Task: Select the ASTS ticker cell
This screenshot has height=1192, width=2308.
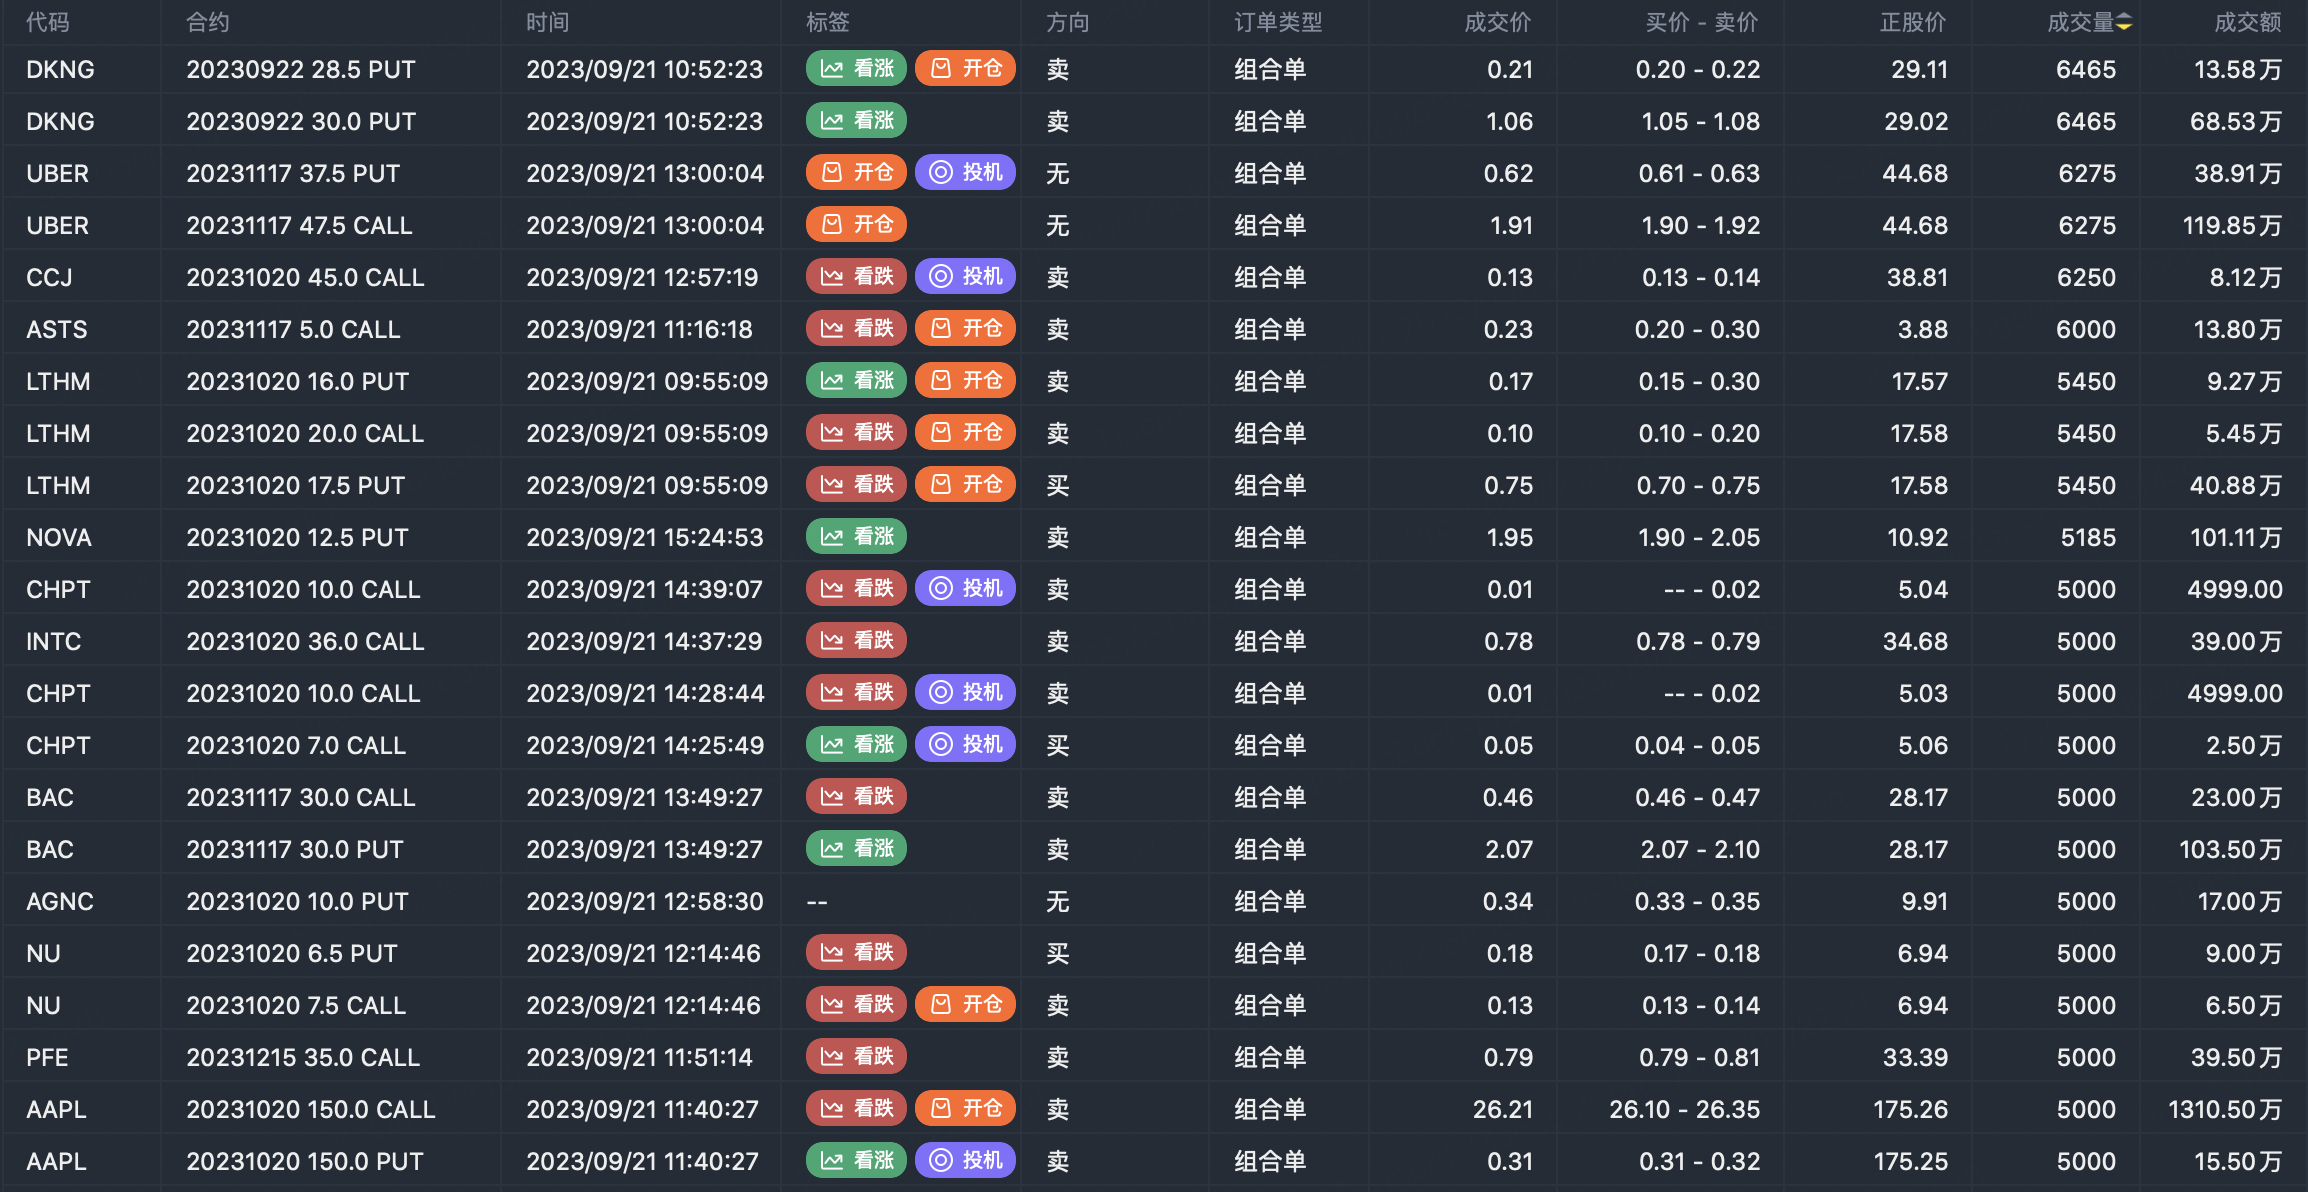Action: 57,329
